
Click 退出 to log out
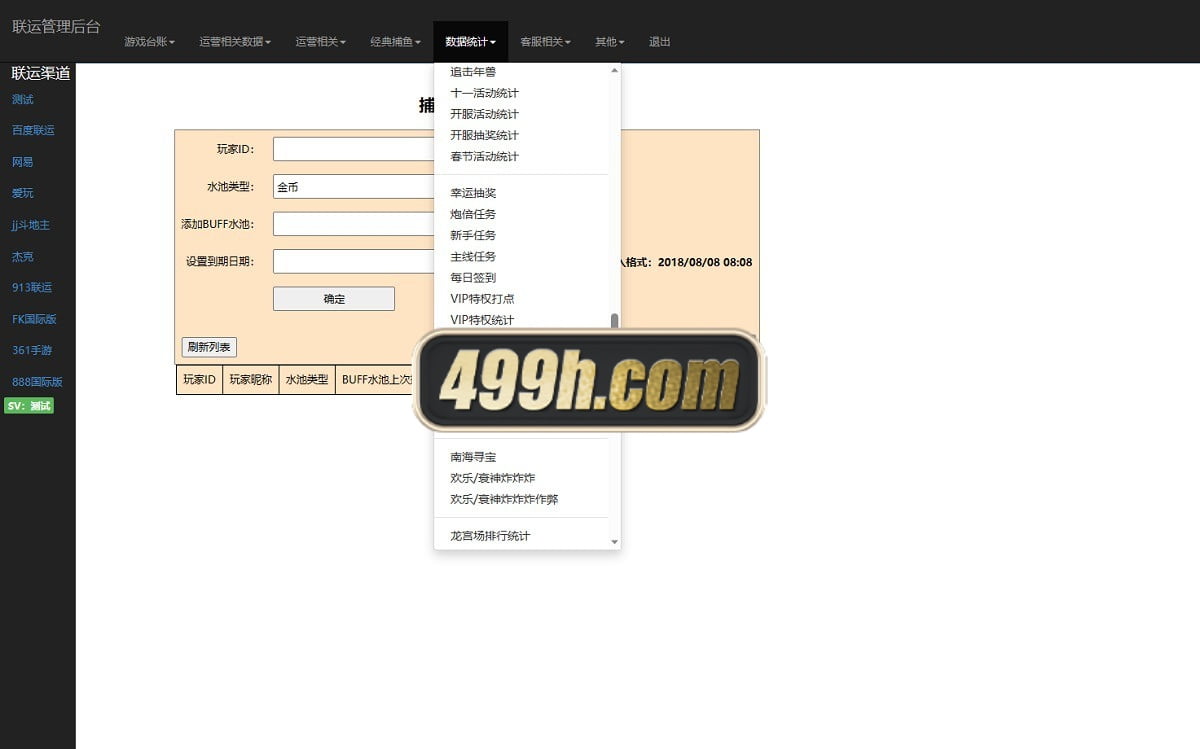[x=660, y=42]
